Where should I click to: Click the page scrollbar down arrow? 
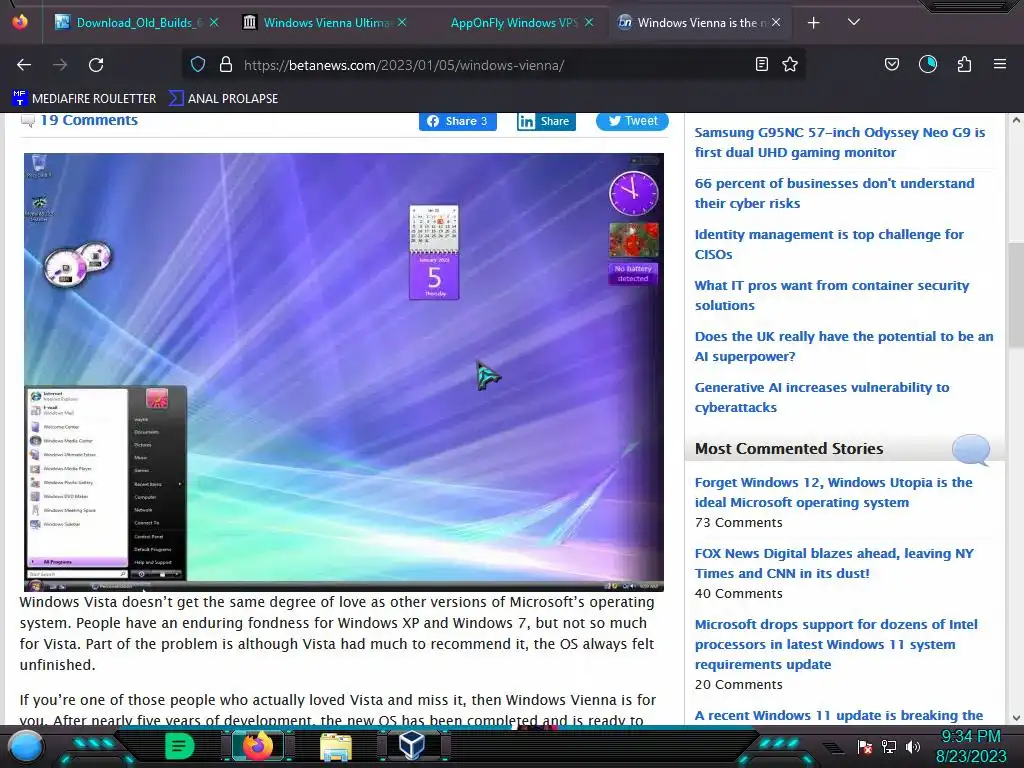pos(1016,718)
